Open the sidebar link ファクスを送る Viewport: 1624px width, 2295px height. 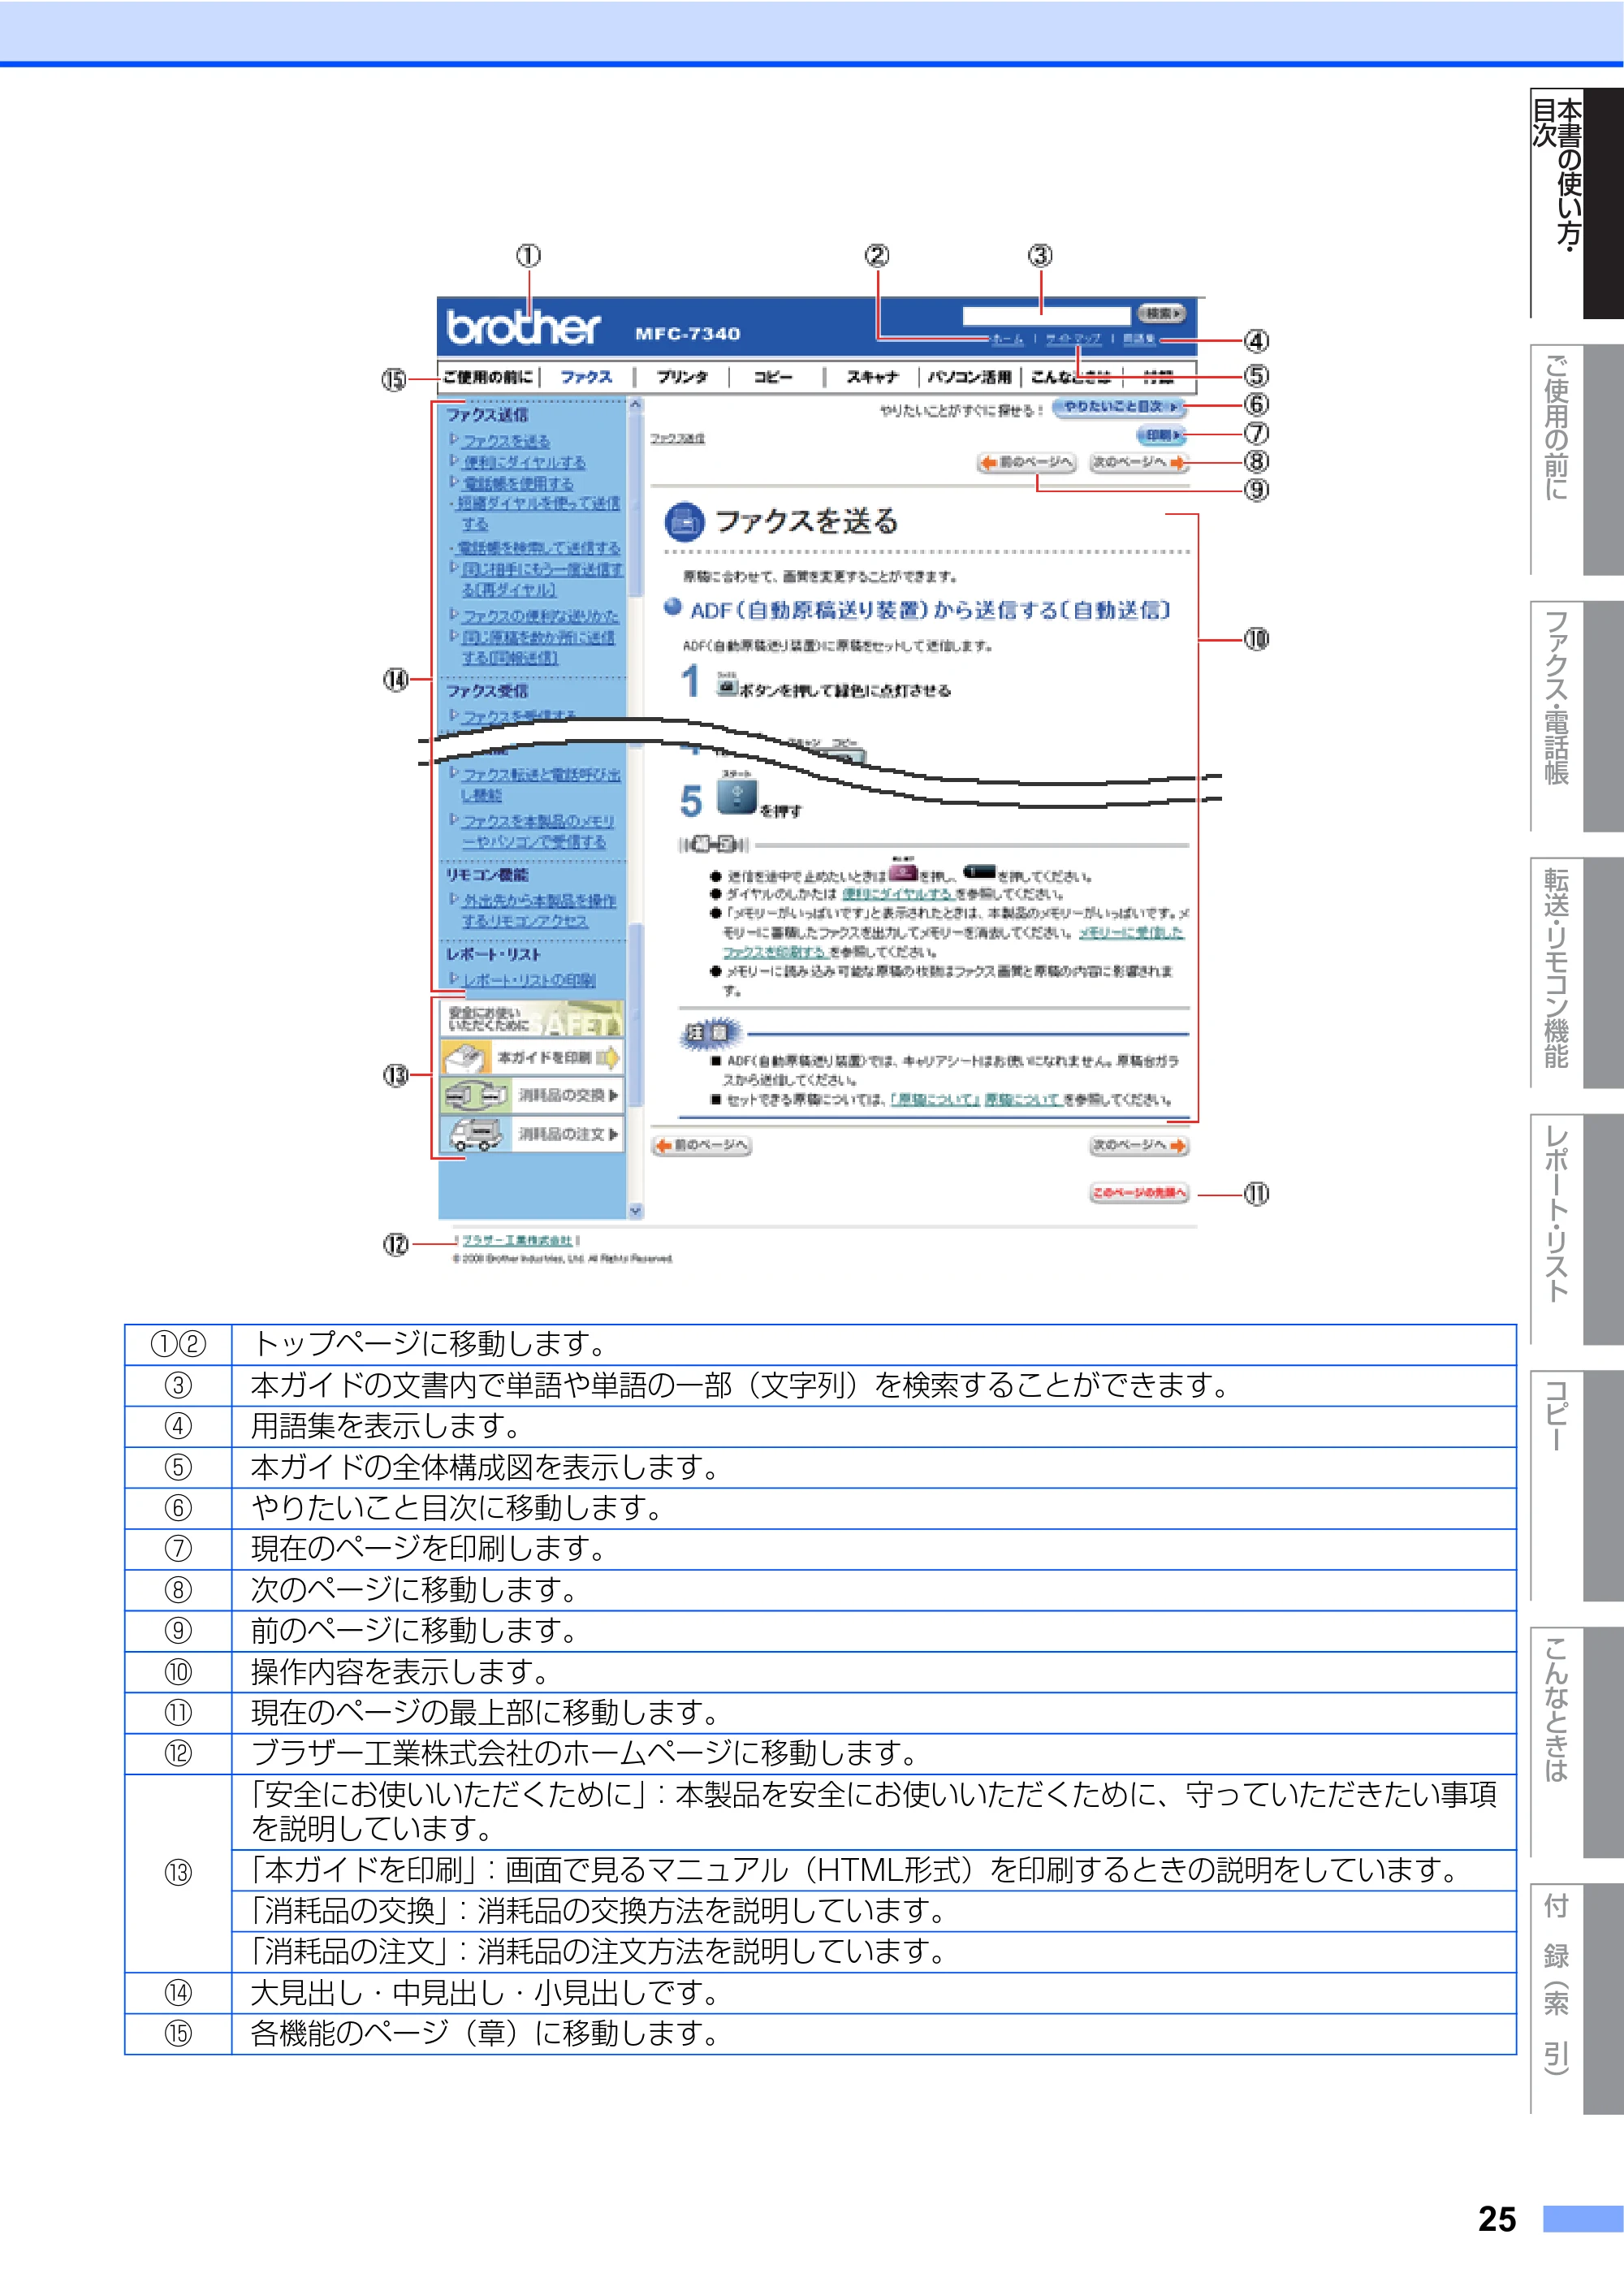[x=506, y=441]
